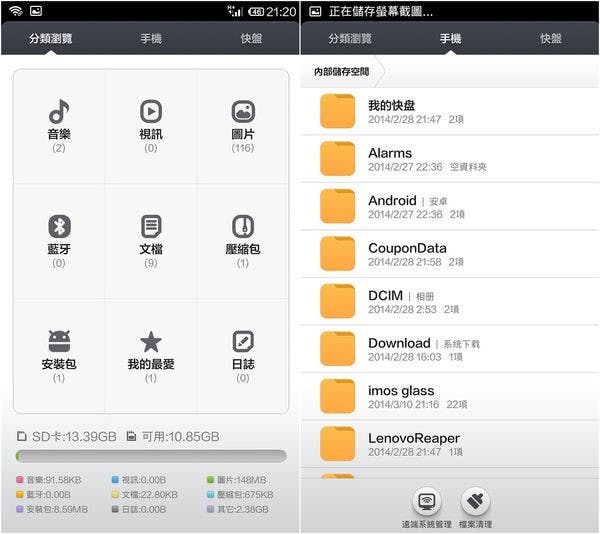Viewport: 600px width, 534px height.
Task: Tap the imos glass 22項 item count
Action: pyautogui.click(x=457, y=404)
